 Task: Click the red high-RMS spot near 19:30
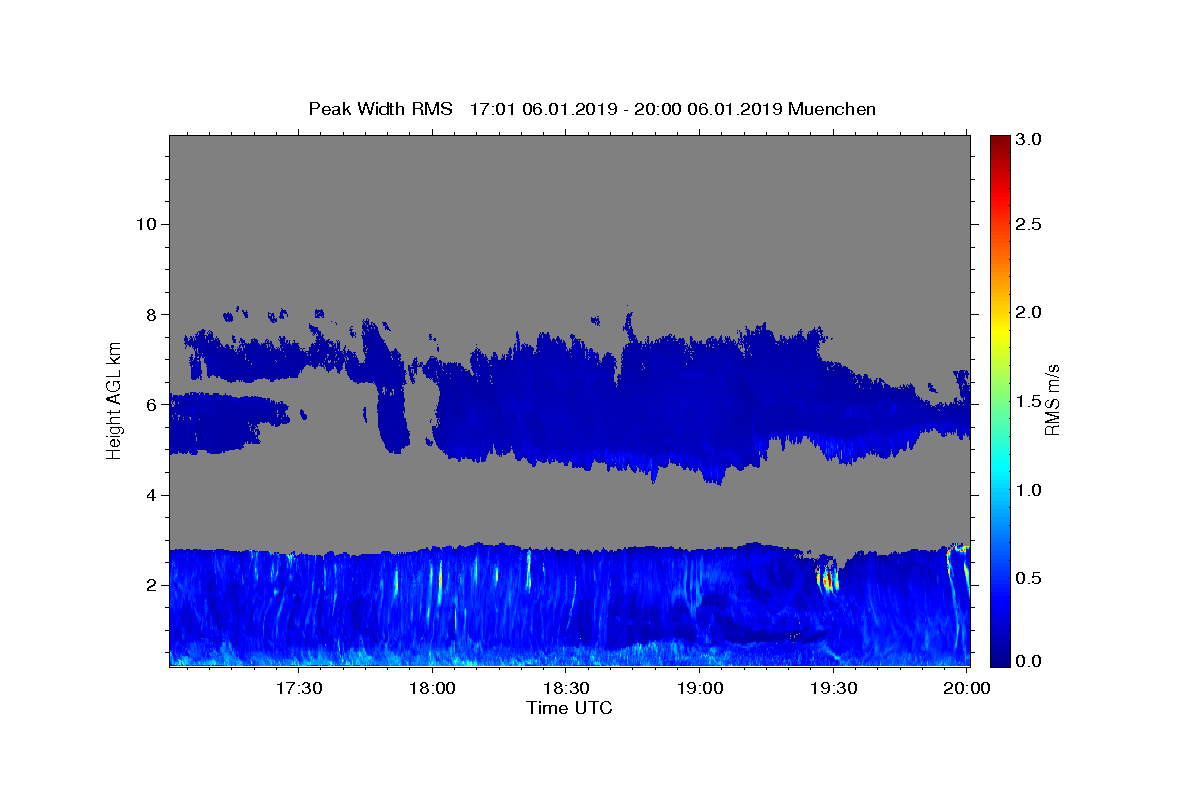point(827,580)
